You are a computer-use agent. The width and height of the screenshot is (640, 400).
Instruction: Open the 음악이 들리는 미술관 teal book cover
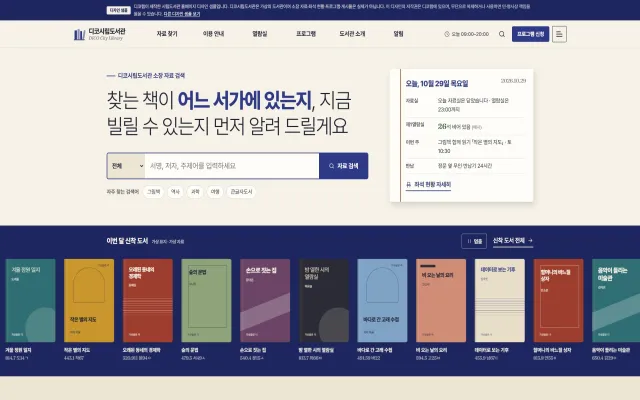pos(616,300)
